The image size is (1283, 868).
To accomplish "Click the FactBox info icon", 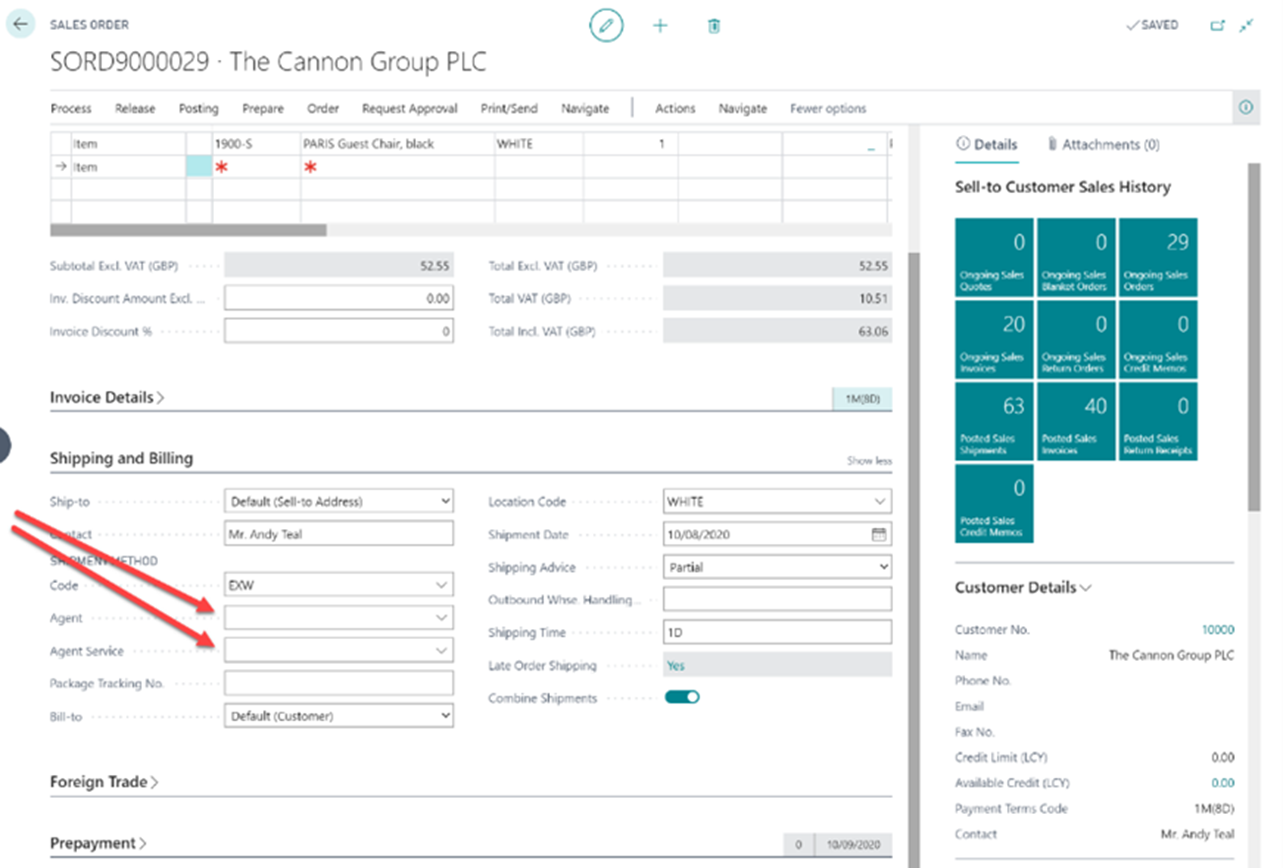I will [1246, 107].
